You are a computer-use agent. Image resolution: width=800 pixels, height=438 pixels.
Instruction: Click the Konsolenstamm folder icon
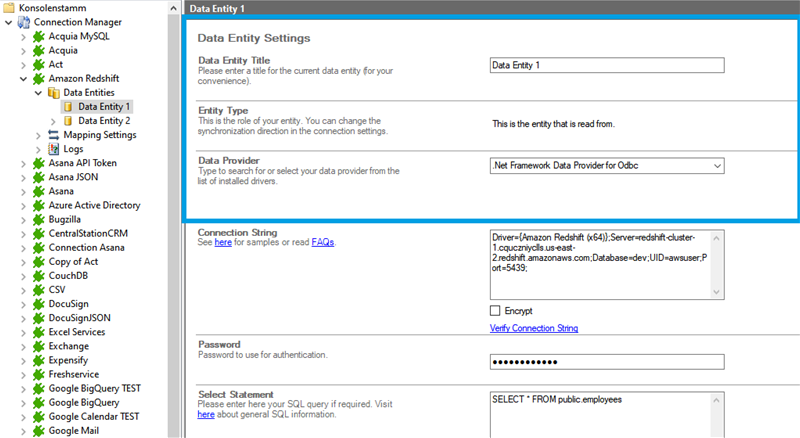[9, 7]
